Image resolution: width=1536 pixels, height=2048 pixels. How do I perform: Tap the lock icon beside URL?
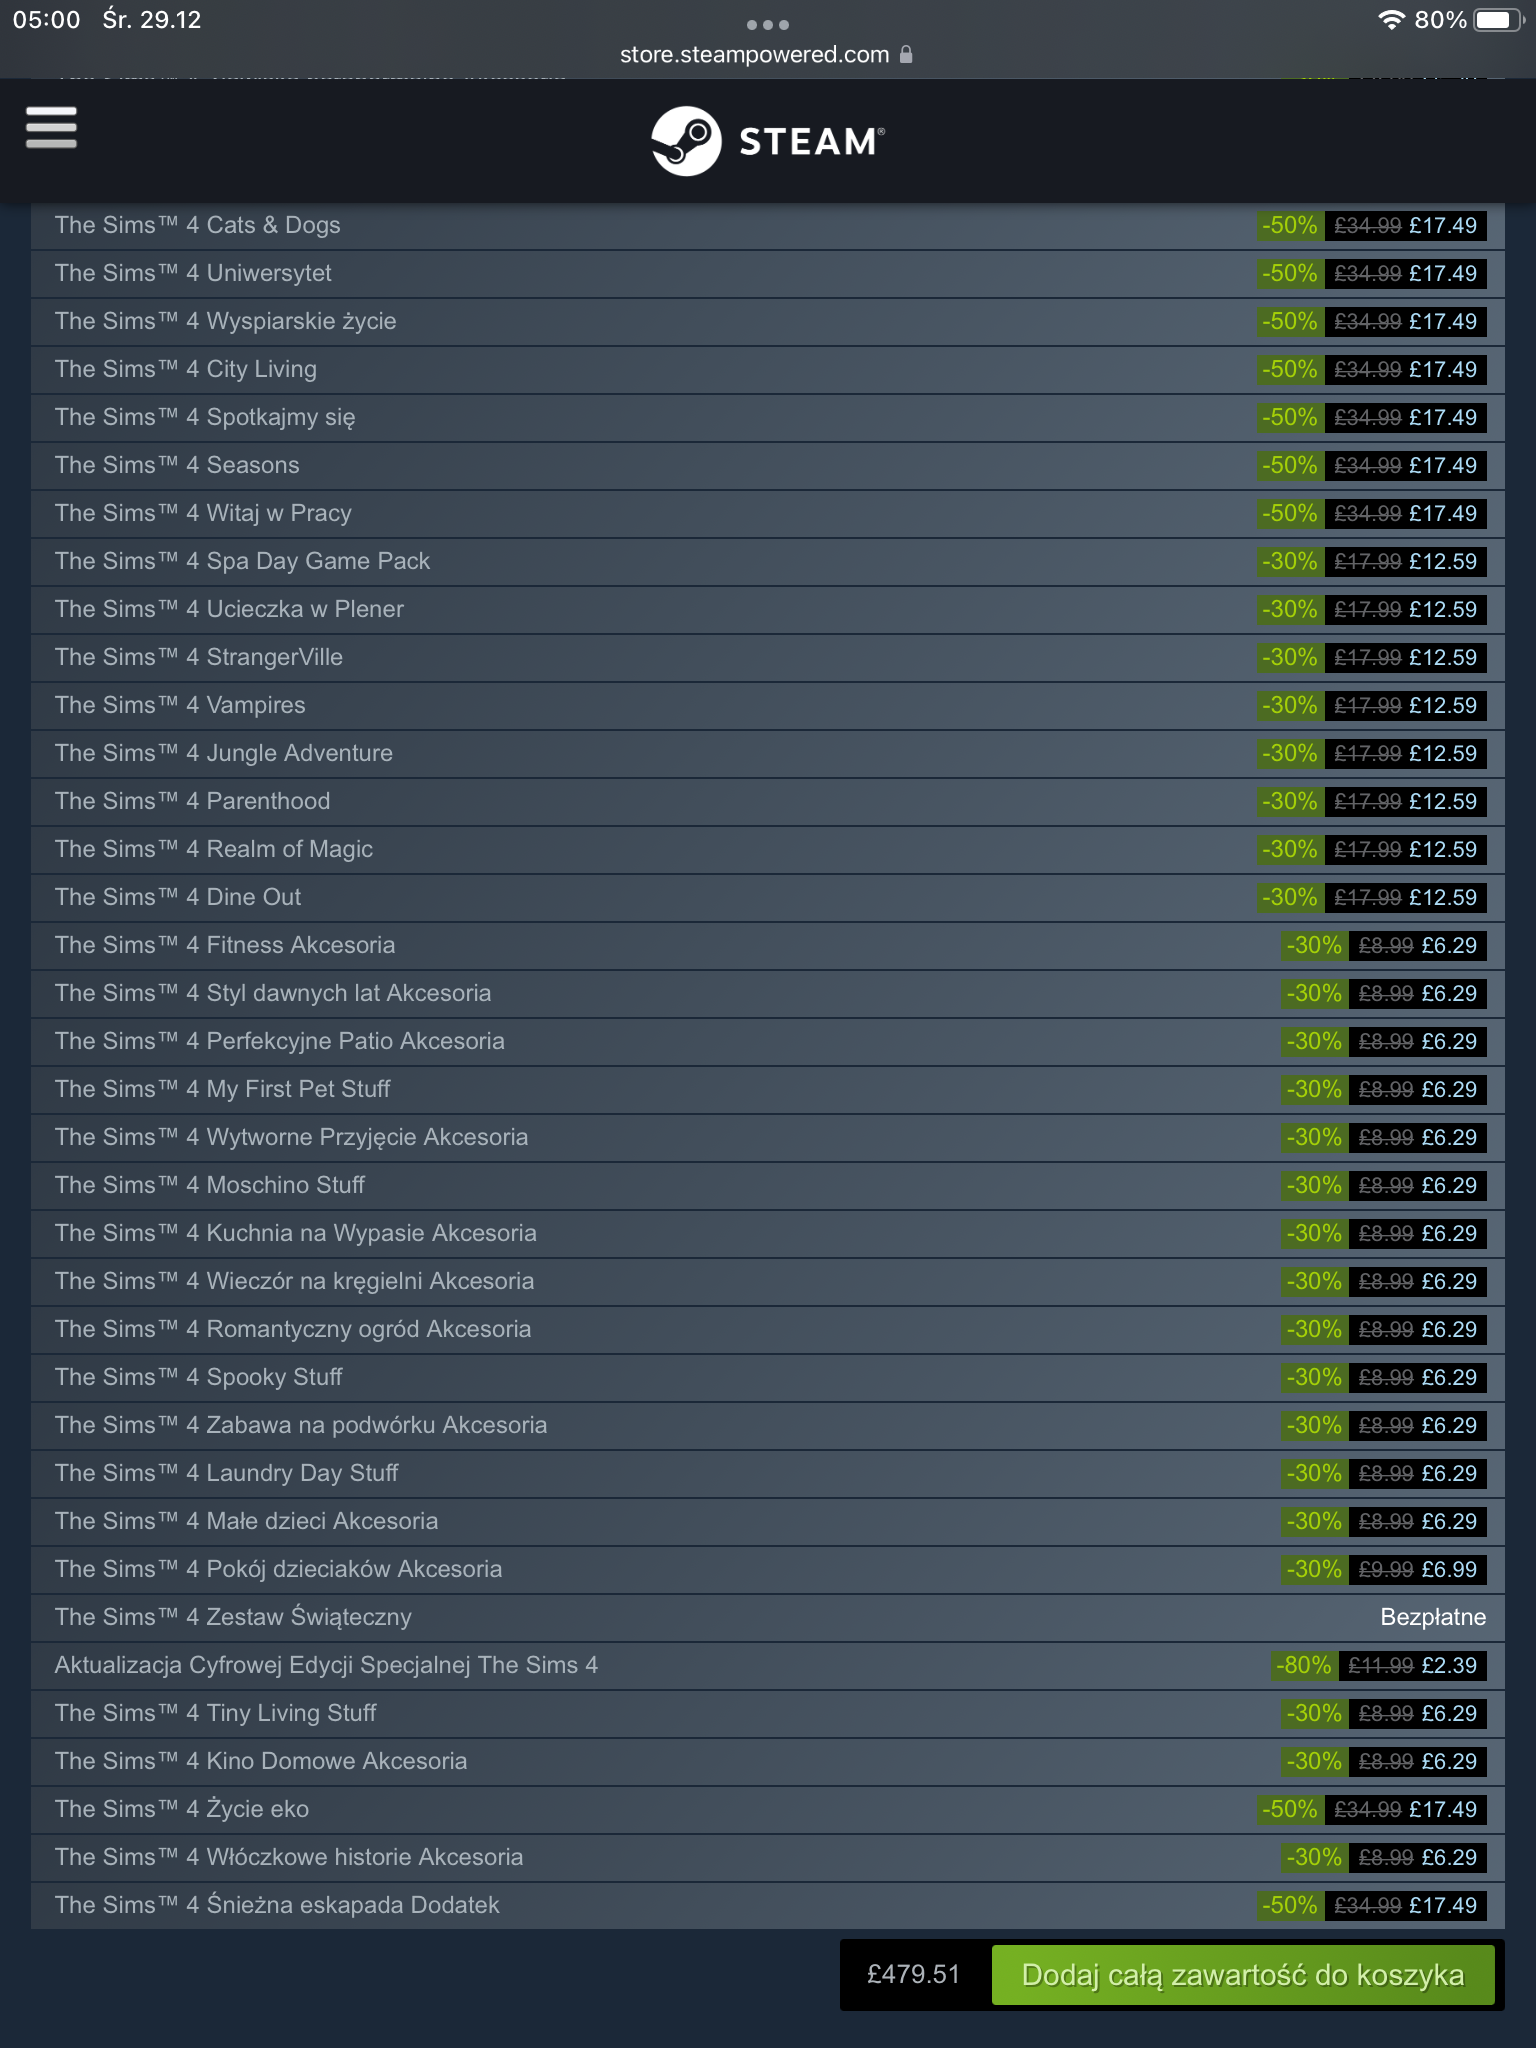point(906,55)
